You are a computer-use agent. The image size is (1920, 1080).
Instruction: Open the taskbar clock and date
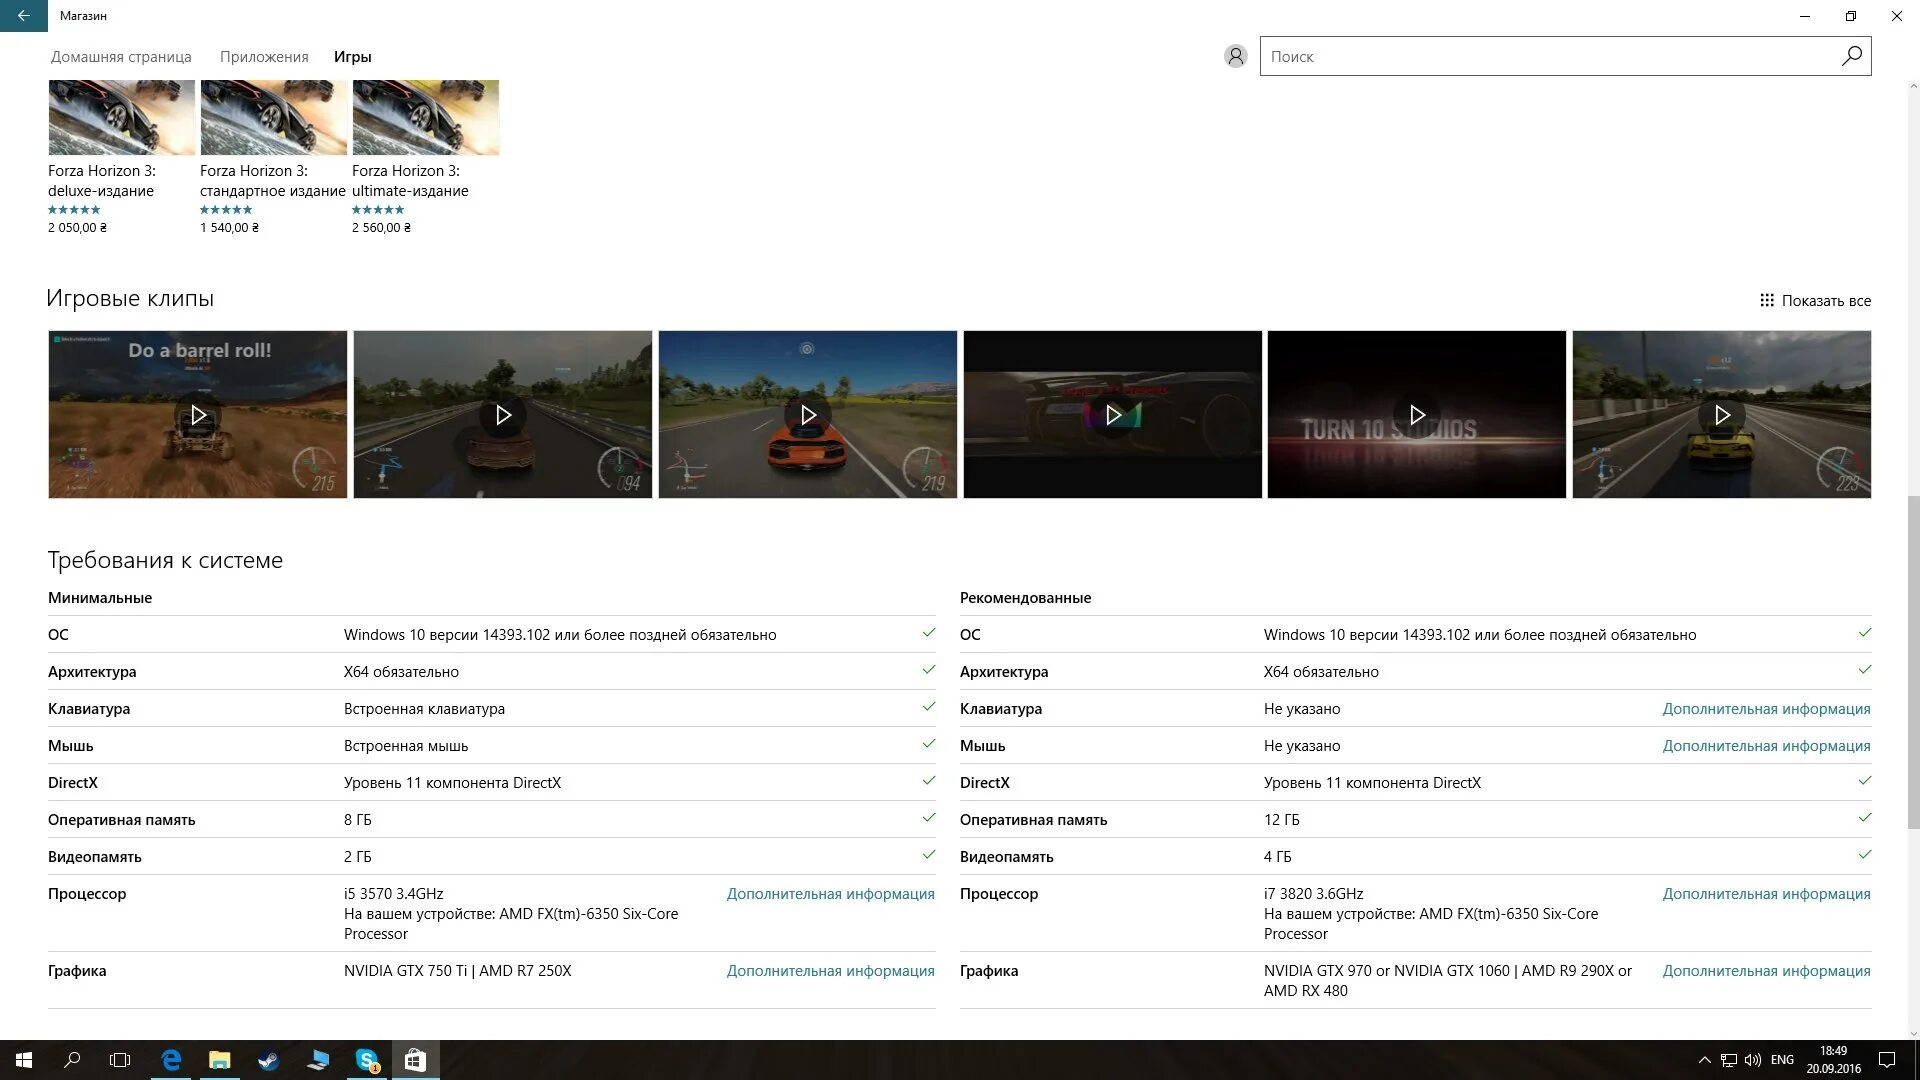(1833, 1060)
